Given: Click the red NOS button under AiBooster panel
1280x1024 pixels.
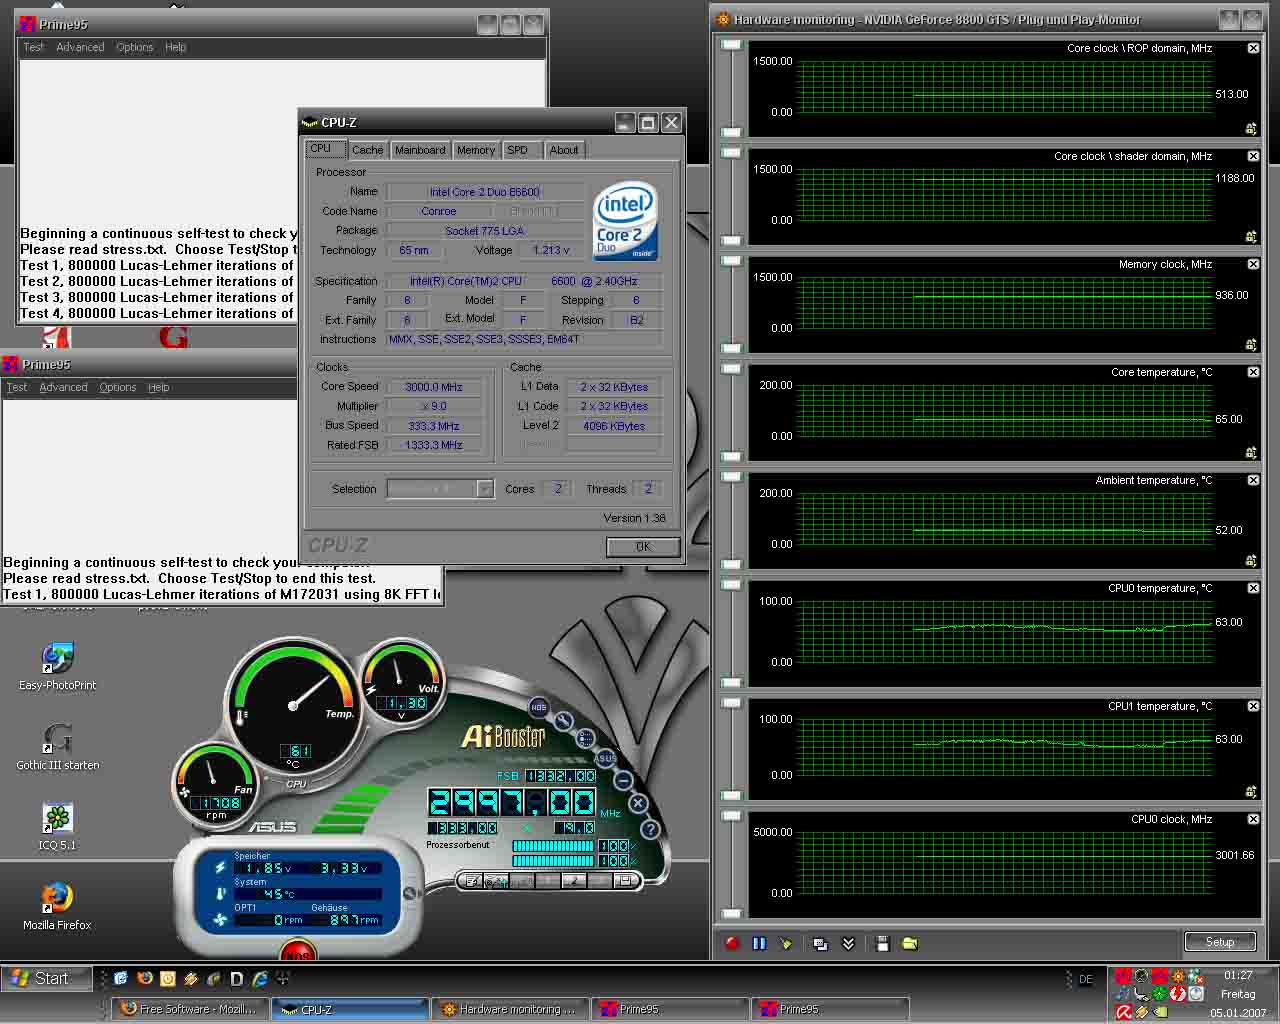Looking at the screenshot, I should pos(296,953).
